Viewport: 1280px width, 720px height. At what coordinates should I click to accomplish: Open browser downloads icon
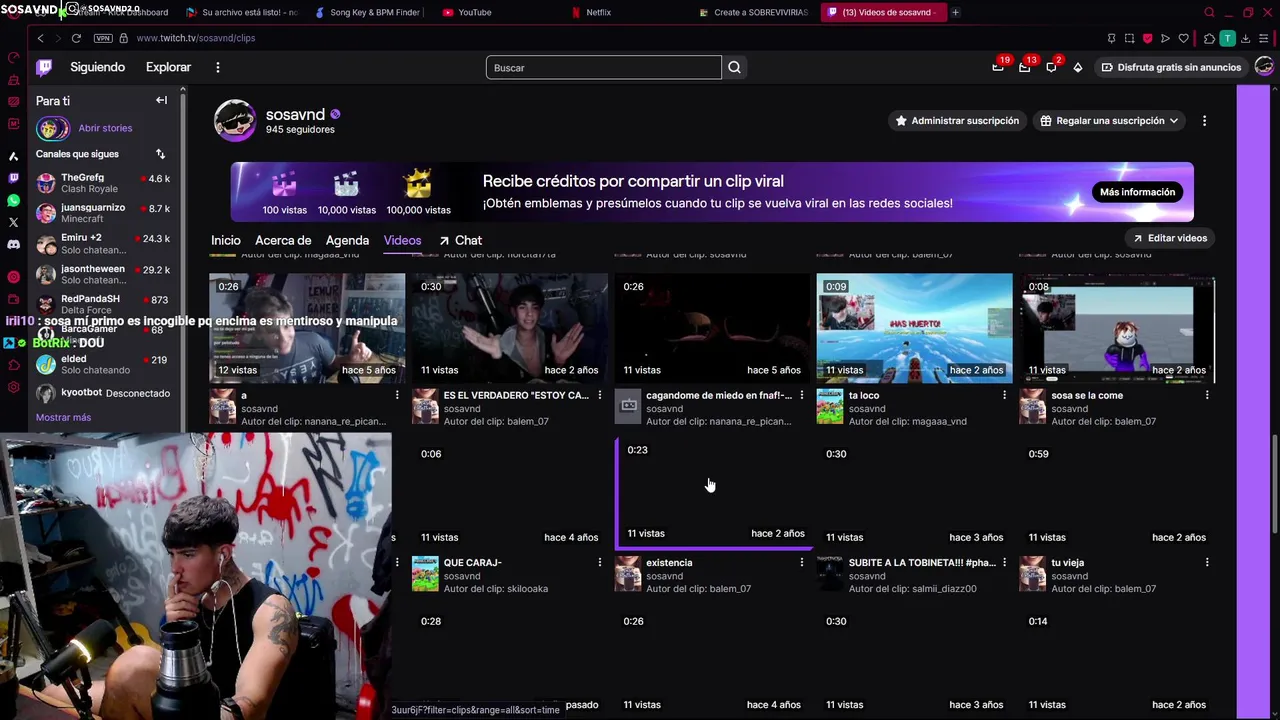1245,38
